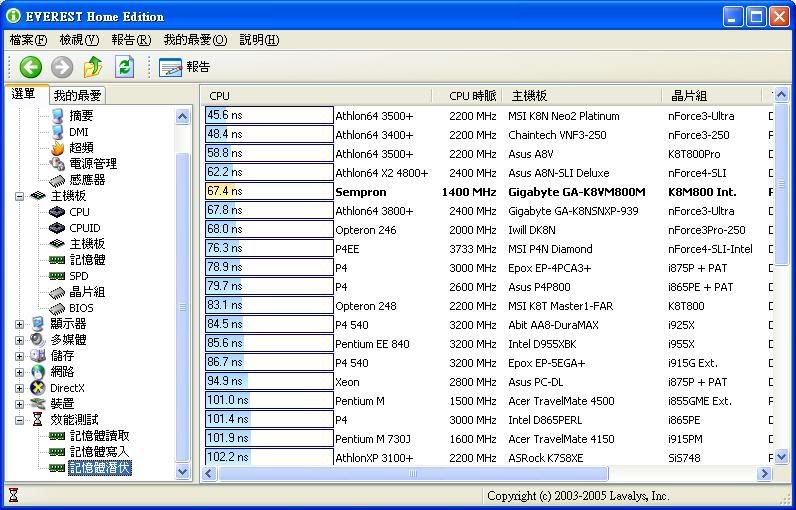Open the 報告(R) report menu
The height and width of the screenshot is (510, 796).
coord(131,40)
